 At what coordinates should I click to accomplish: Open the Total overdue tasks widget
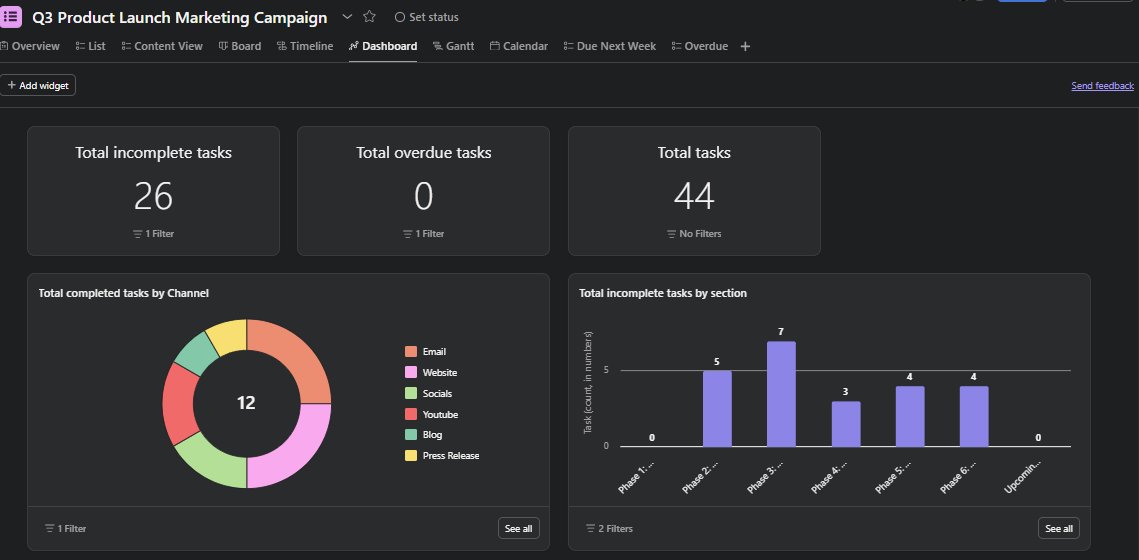[x=423, y=191]
